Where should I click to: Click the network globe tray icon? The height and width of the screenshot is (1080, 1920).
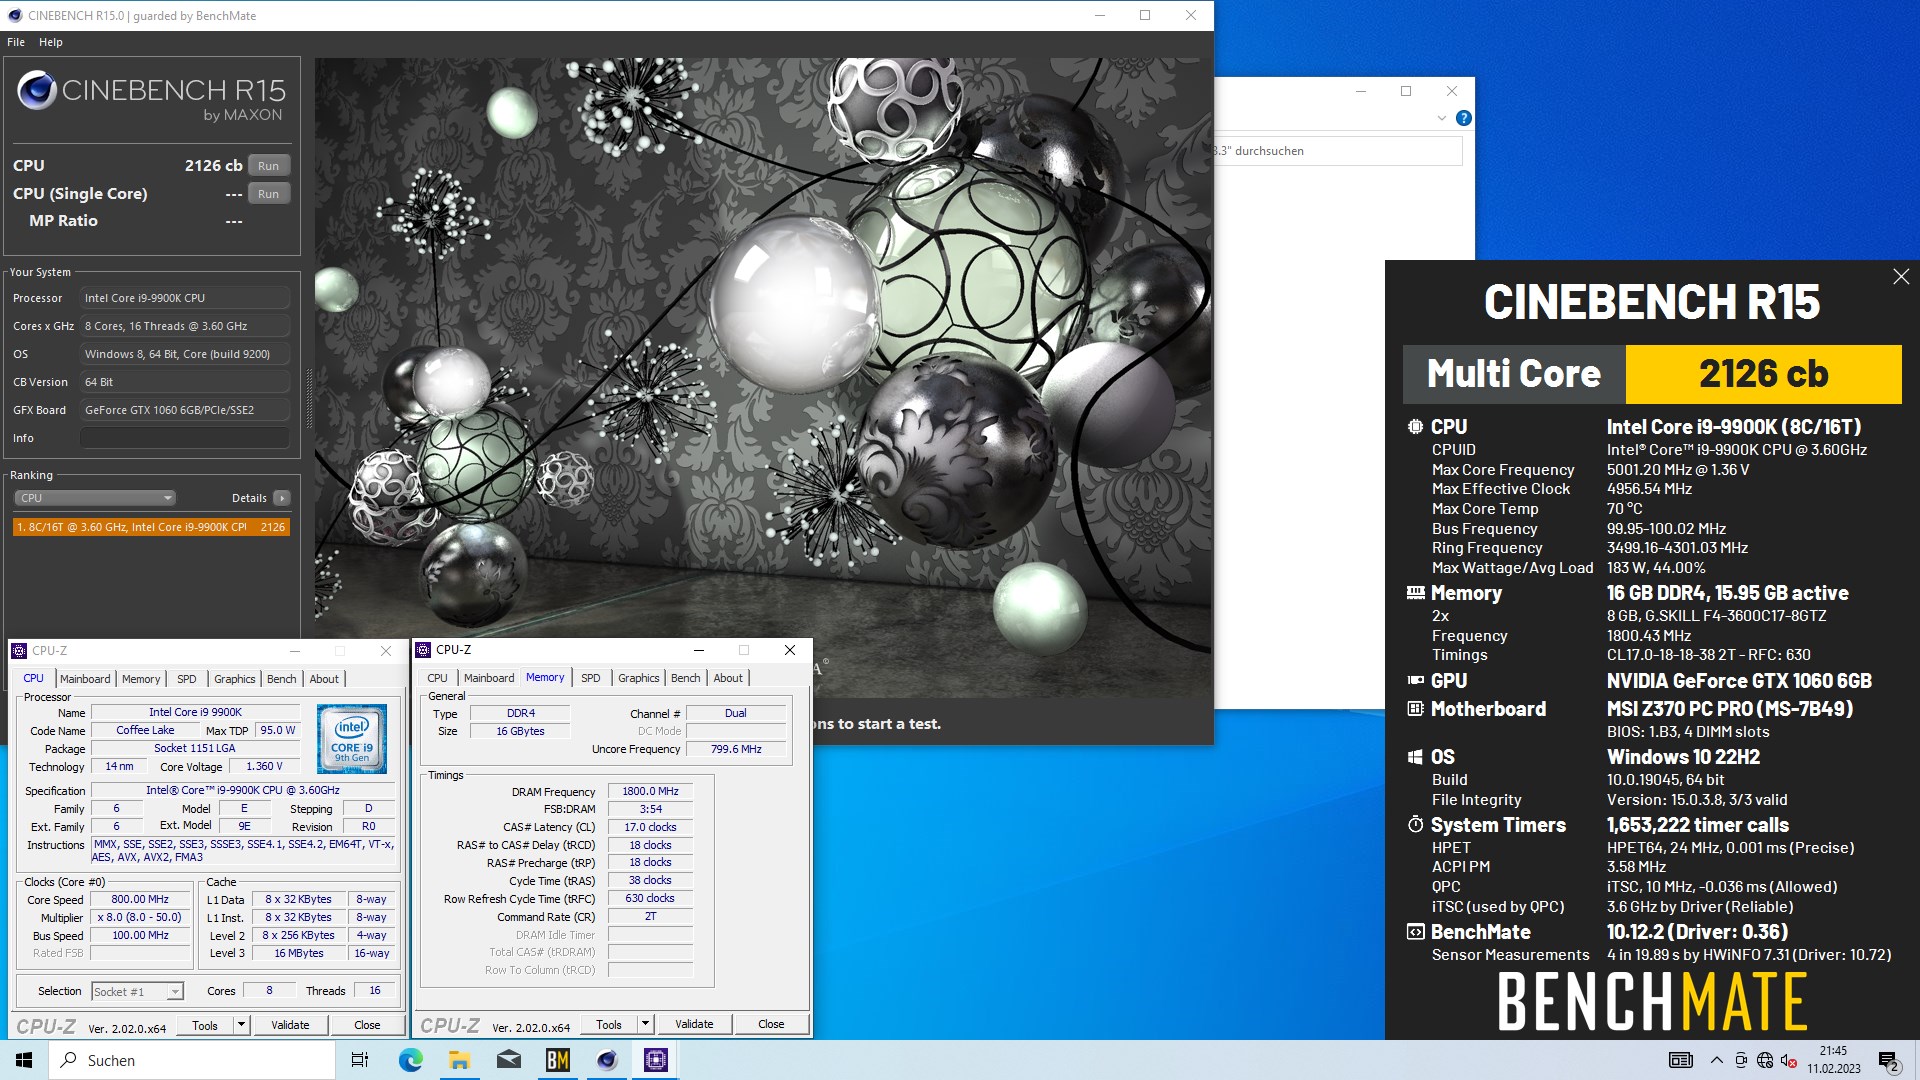pyautogui.click(x=1765, y=1060)
